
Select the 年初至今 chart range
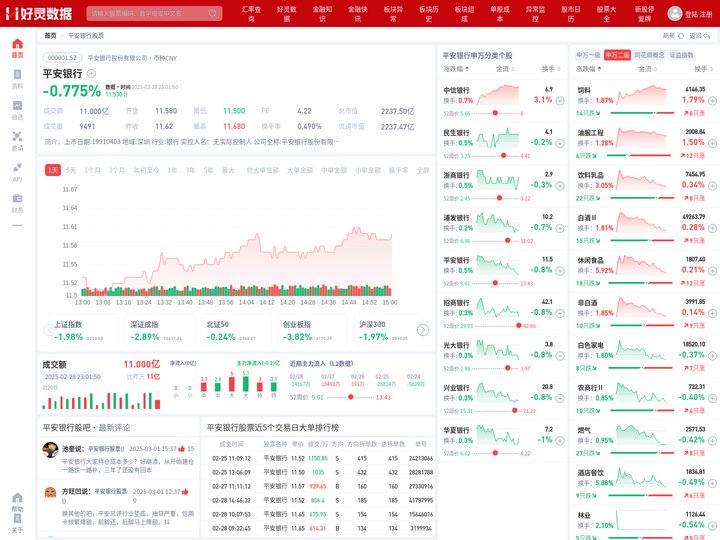[x=146, y=170]
